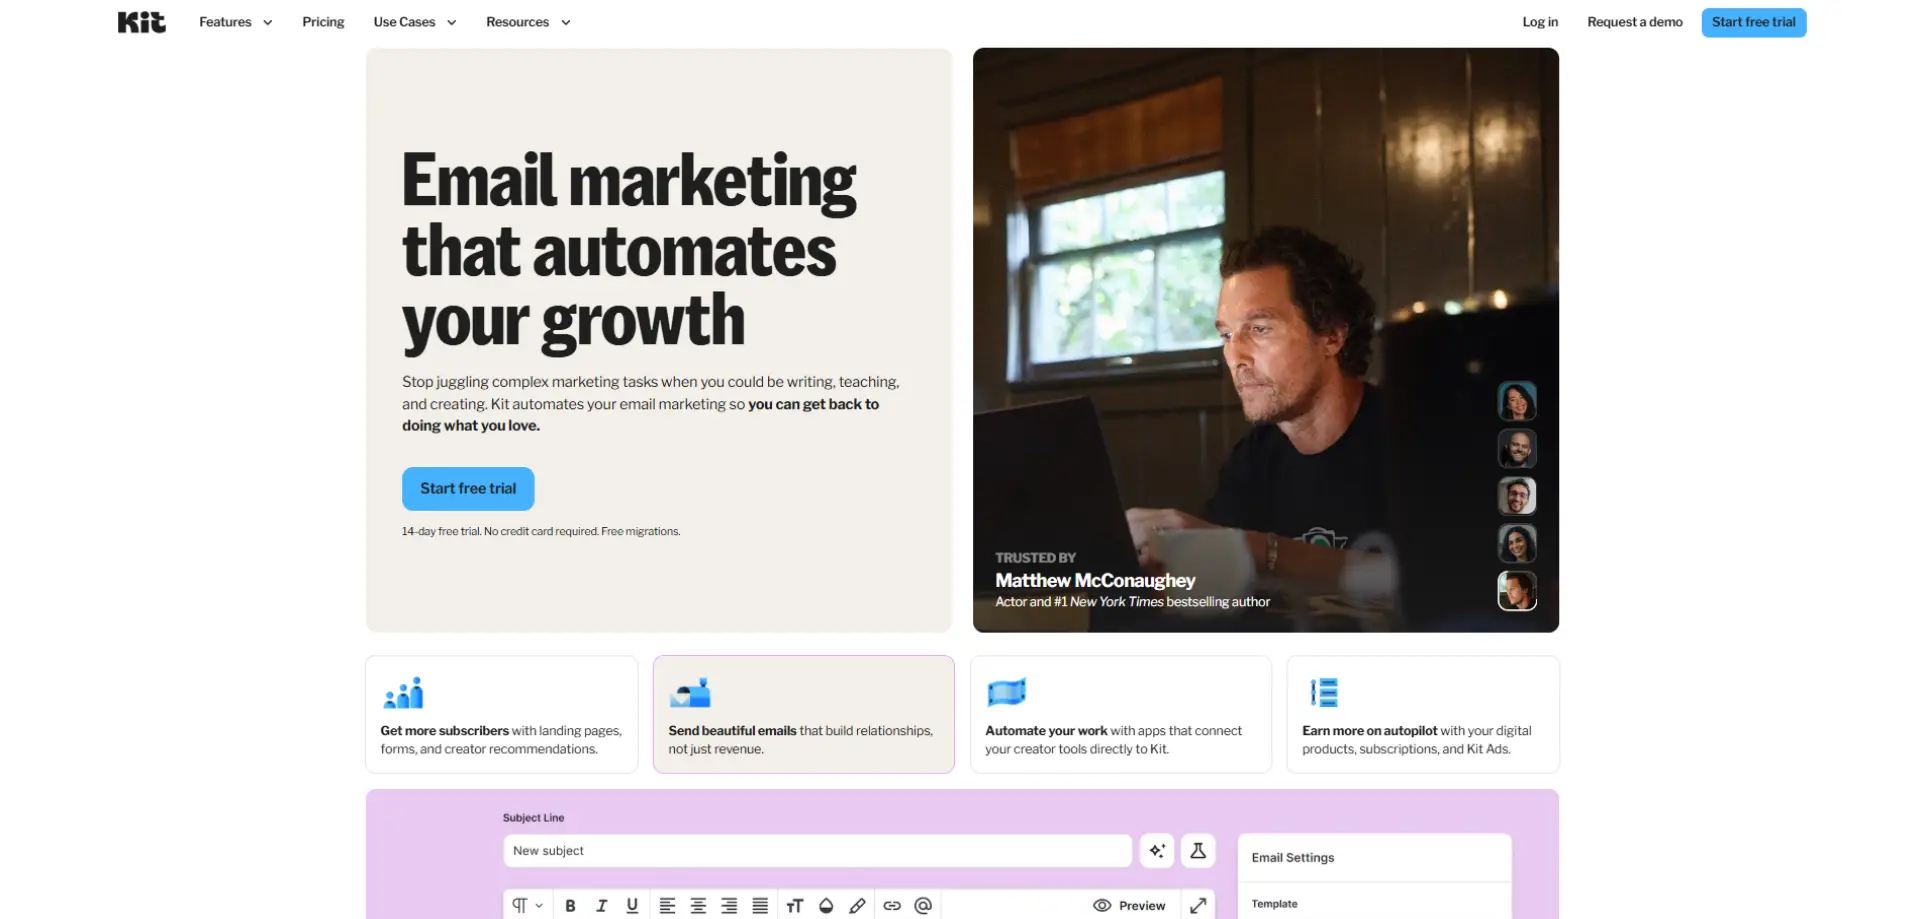Image resolution: width=1920 pixels, height=919 pixels.
Task: Select the Send beautiful emails card
Action: tap(804, 714)
